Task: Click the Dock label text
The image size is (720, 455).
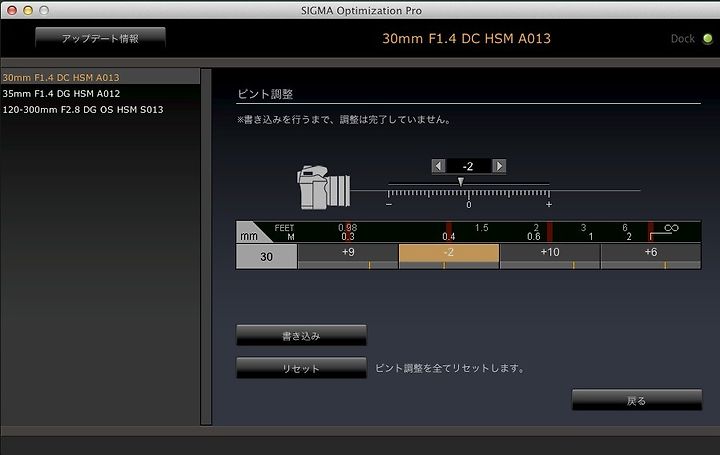Action: [682, 39]
